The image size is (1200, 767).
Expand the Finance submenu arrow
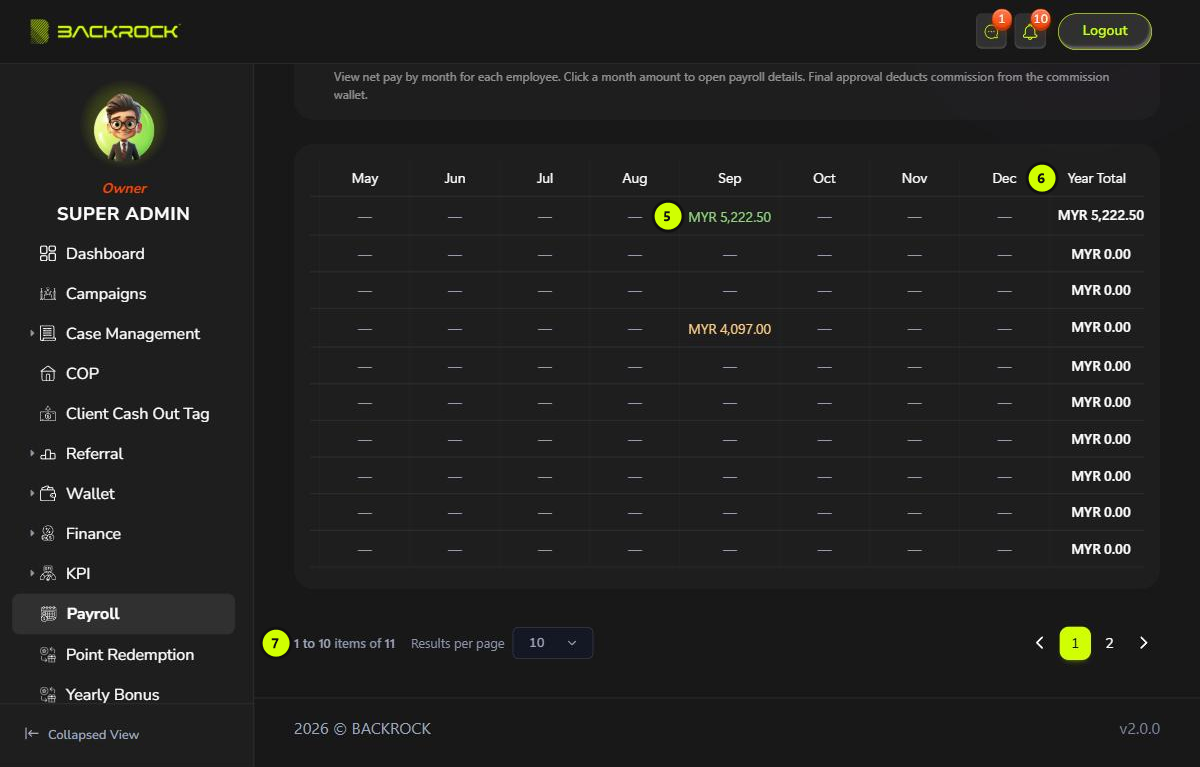coord(31,534)
